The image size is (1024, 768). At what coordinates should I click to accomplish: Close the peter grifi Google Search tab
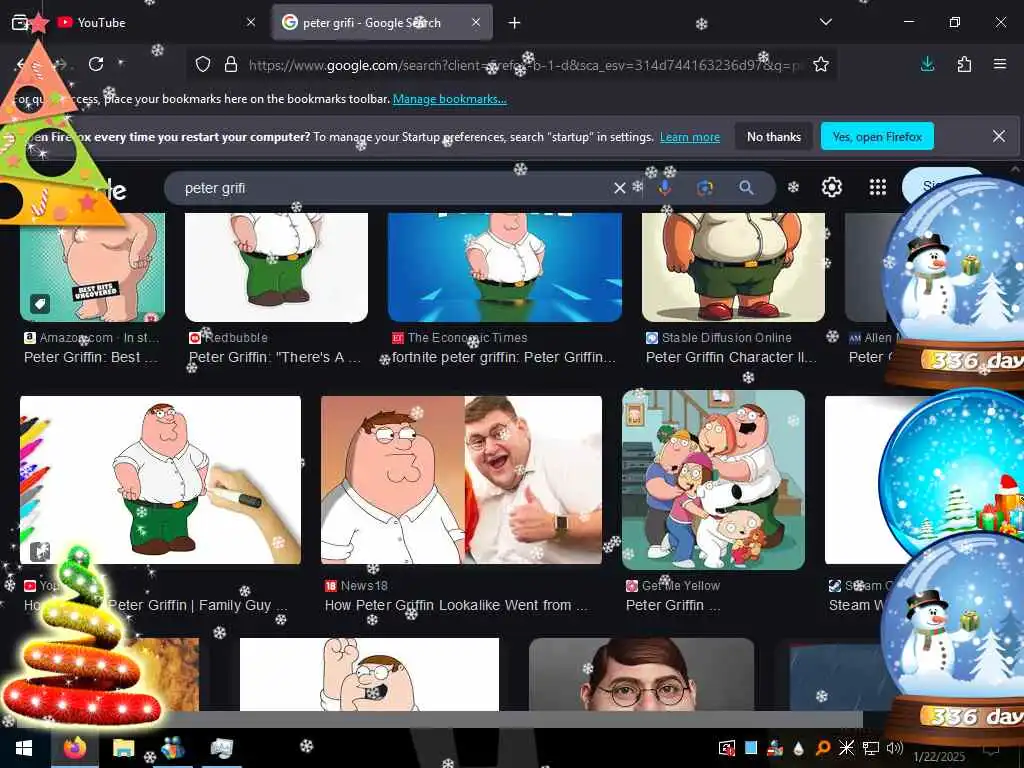pos(476,22)
